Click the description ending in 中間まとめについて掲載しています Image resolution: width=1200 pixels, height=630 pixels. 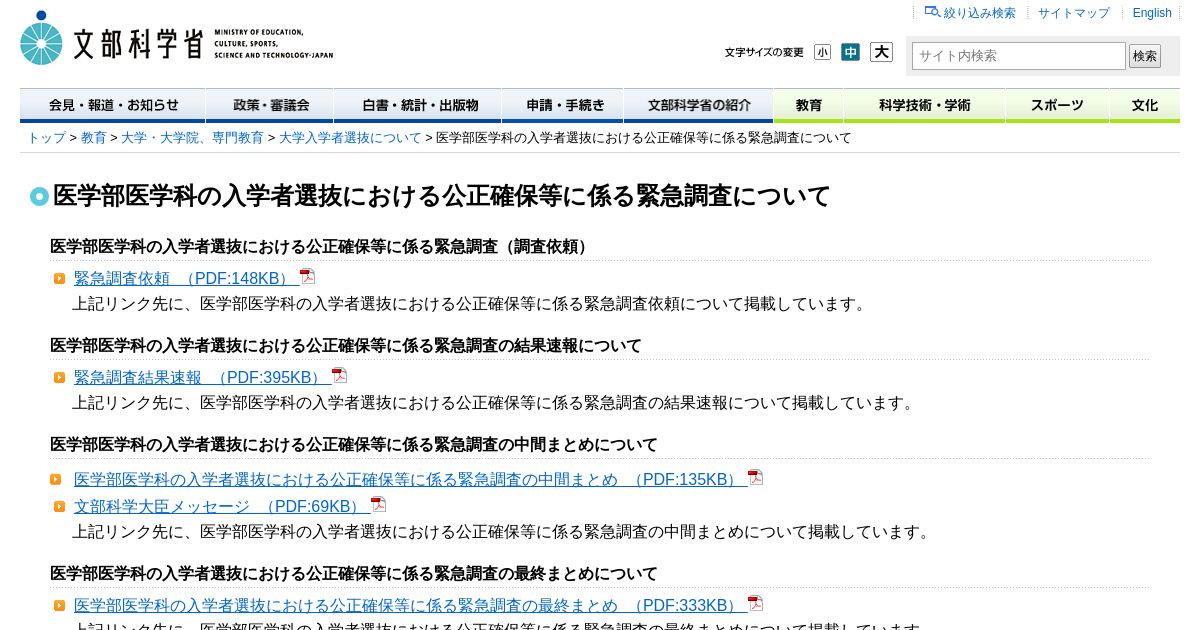503,532
